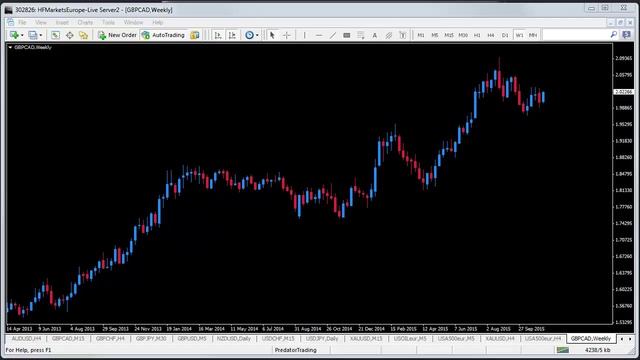640x360 pixels.
Task: Select the Cursor arrow tool
Action: (272, 35)
